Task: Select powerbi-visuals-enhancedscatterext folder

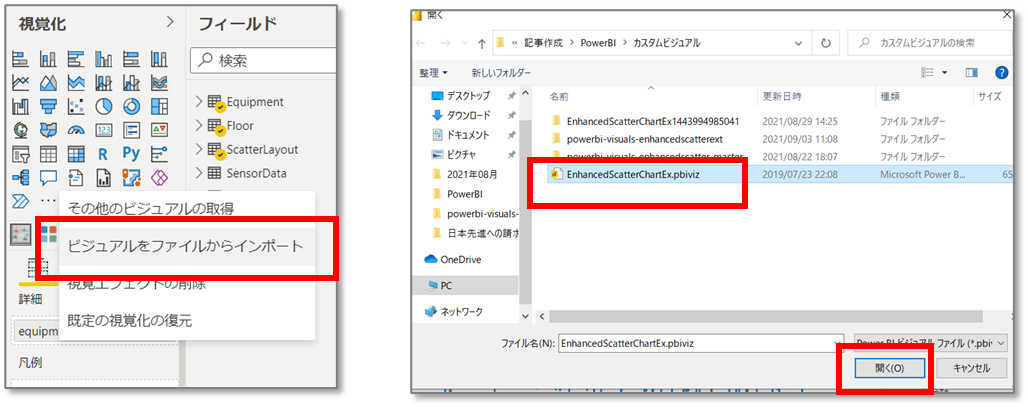Action: pos(644,139)
